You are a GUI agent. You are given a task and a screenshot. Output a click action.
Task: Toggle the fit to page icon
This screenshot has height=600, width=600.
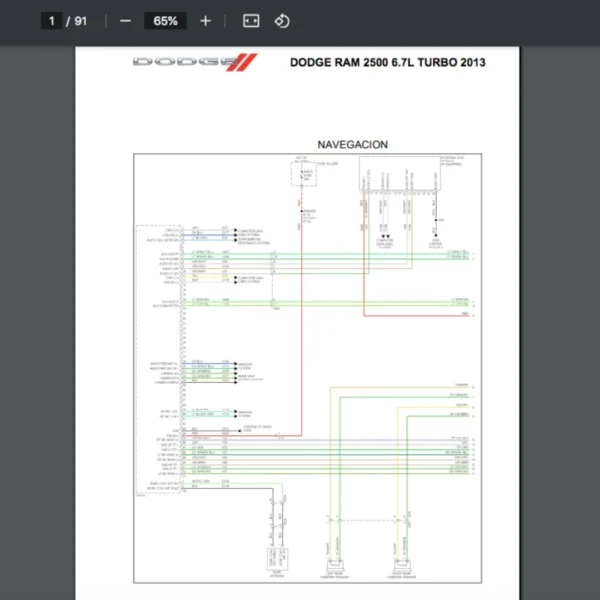point(251,21)
